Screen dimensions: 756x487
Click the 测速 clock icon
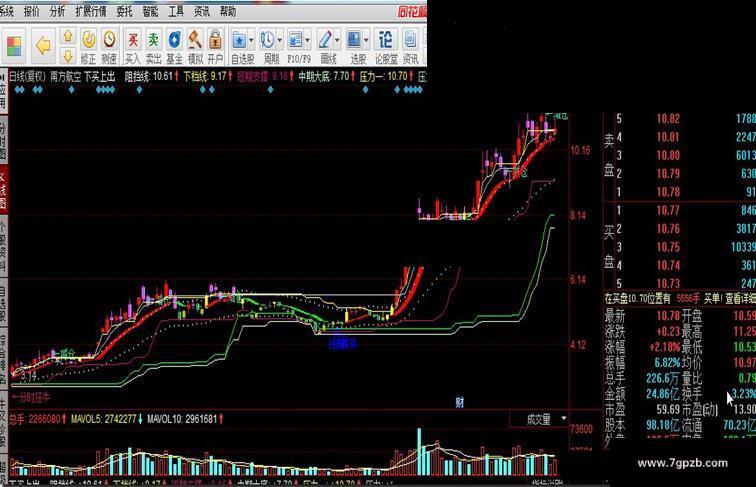pyautogui.click(x=109, y=40)
